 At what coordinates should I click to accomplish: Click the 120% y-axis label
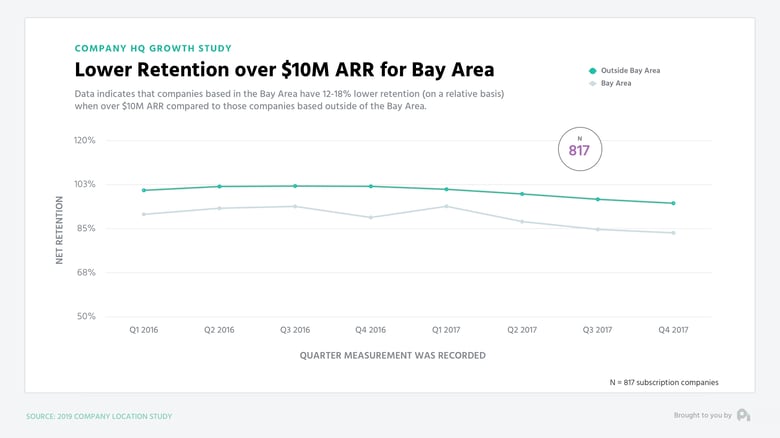pos(85,140)
